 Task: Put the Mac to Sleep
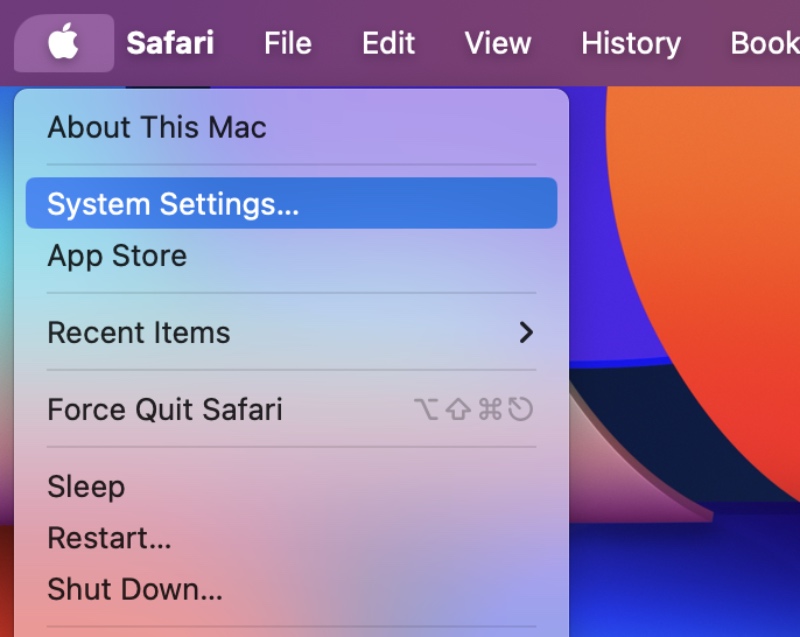click(86, 487)
